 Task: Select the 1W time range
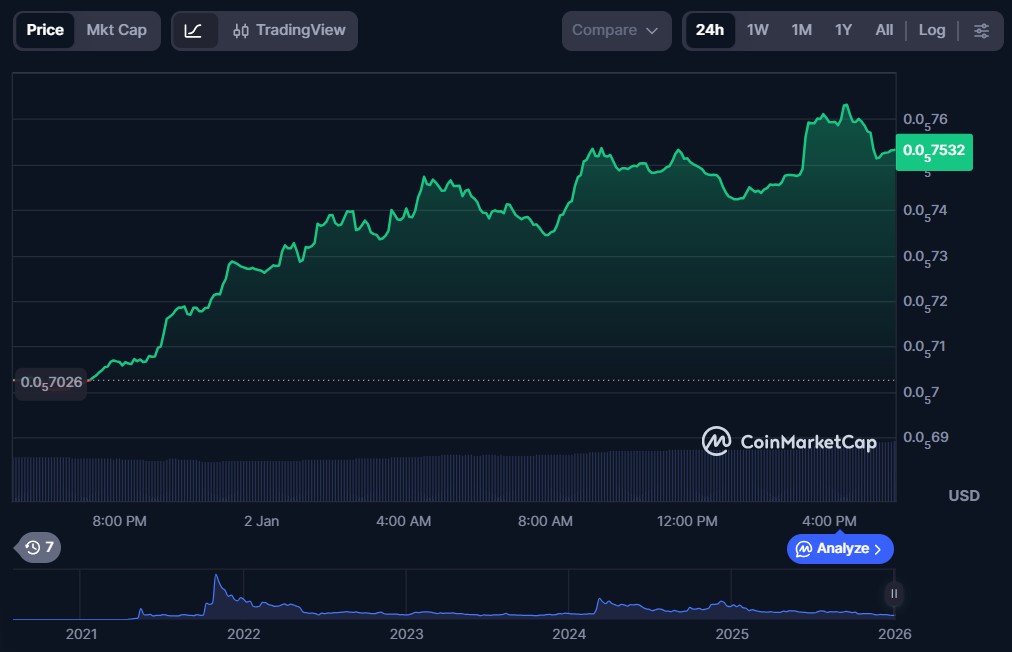point(758,30)
